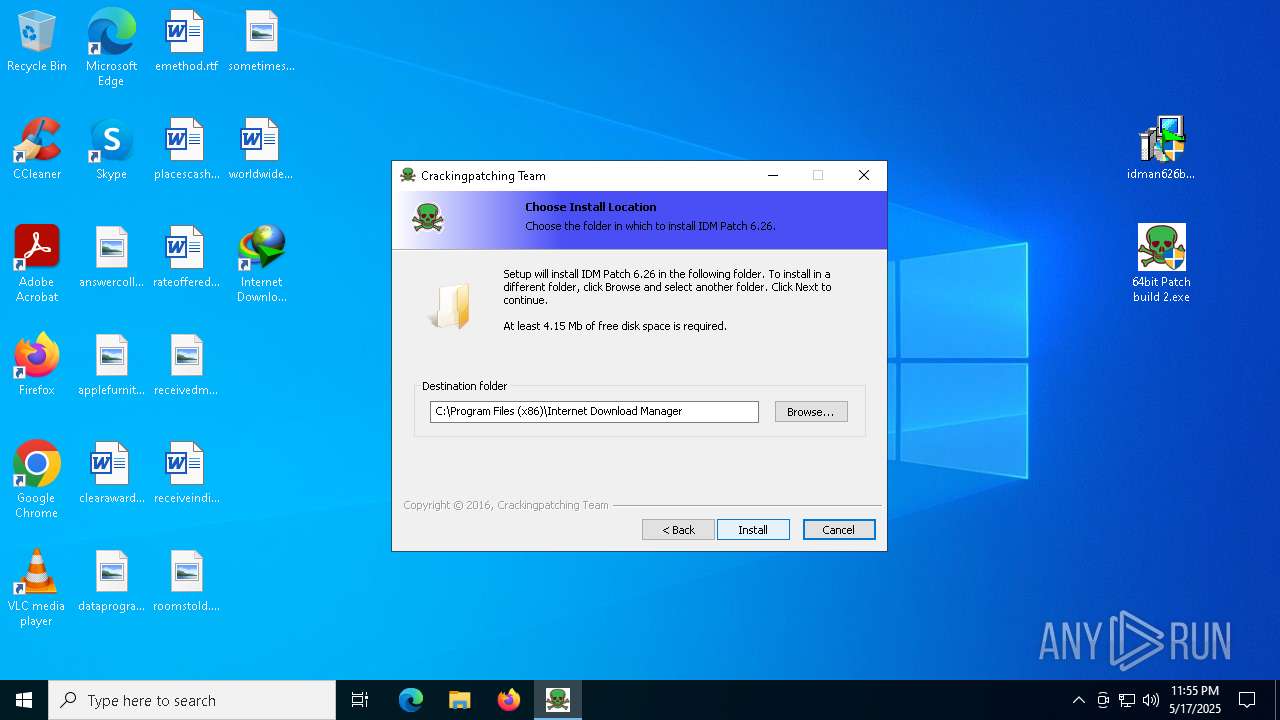Viewport: 1280px width, 720px height.
Task: Open the notification center
Action: coord(1247,700)
